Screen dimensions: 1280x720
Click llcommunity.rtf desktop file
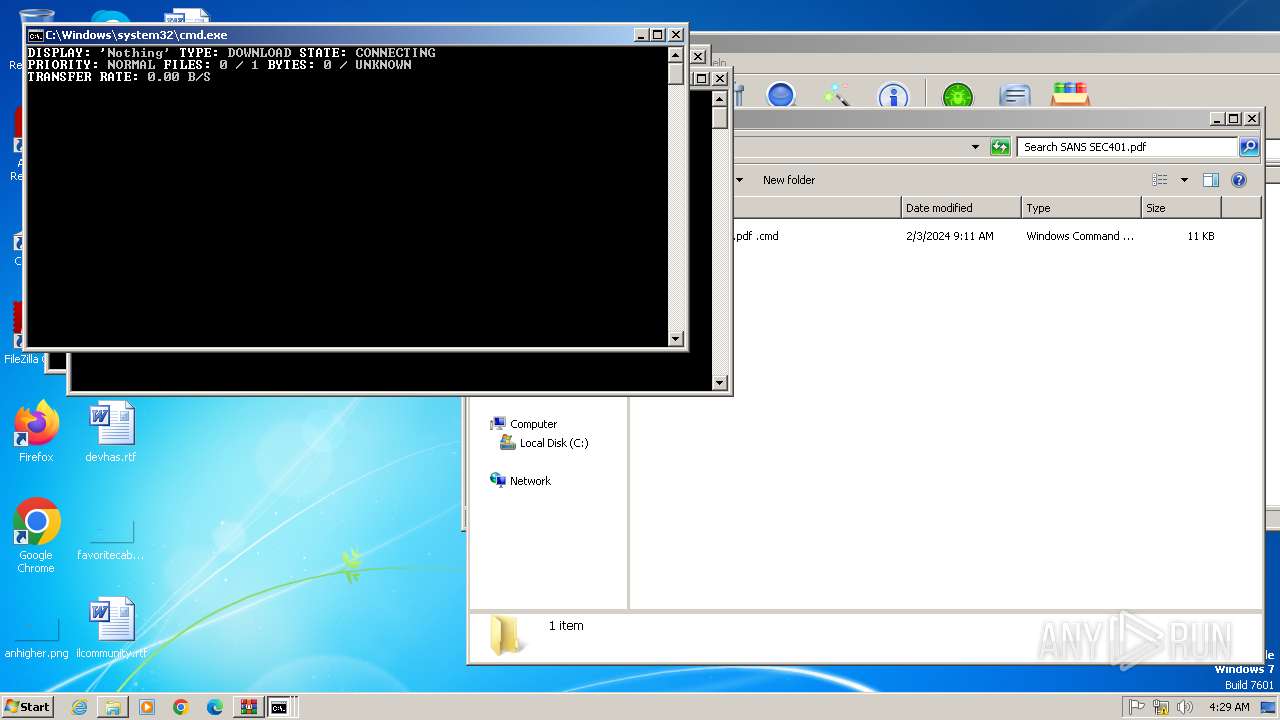tap(111, 628)
